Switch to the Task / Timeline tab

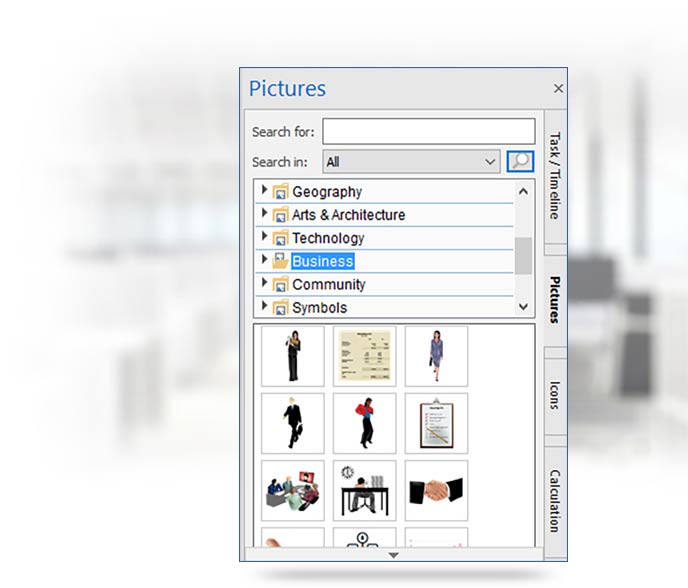coord(555,176)
